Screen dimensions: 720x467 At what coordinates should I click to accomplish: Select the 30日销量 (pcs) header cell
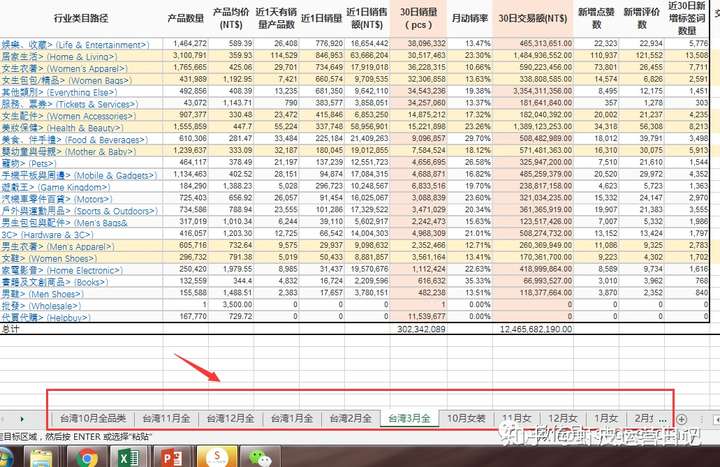click(x=418, y=18)
